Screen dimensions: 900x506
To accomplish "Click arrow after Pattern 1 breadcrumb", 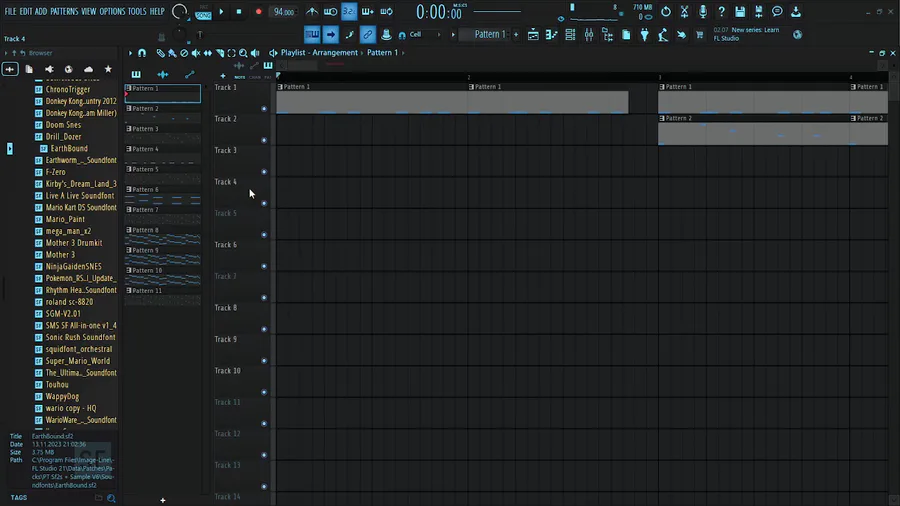I will [404, 53].
